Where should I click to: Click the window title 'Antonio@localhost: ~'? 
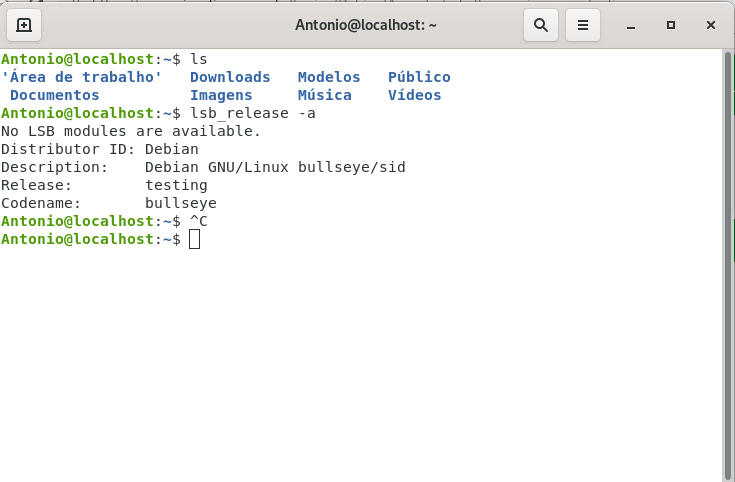click(x=366, y=25)
